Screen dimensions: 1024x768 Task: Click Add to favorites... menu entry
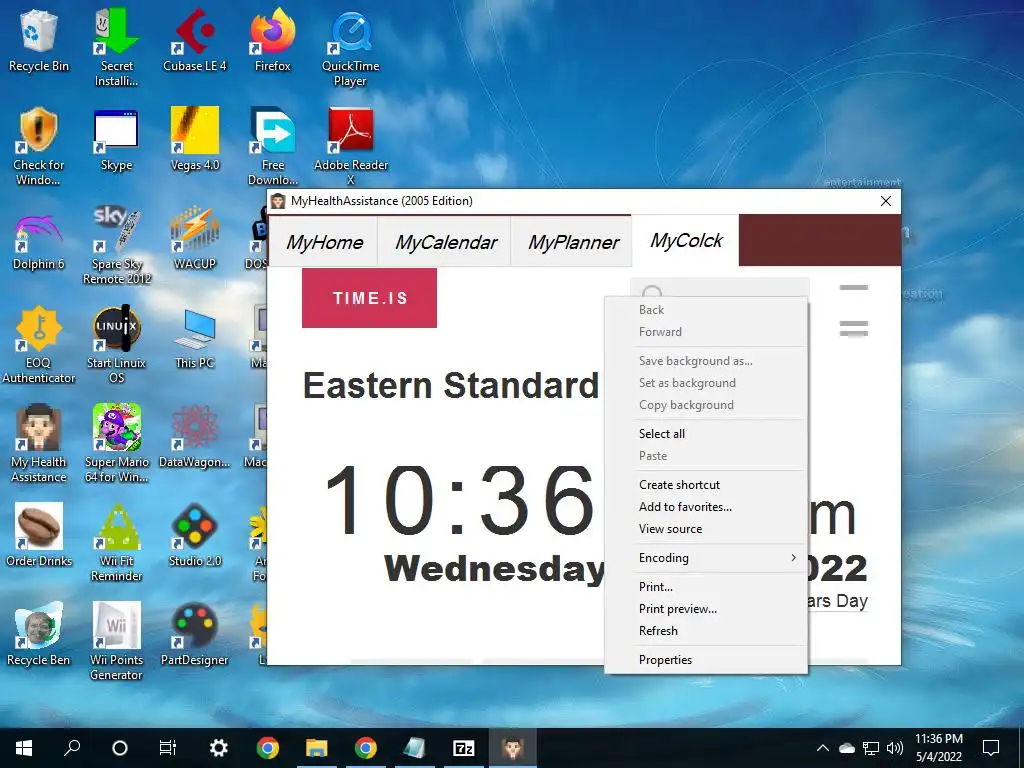coord(707,507)
